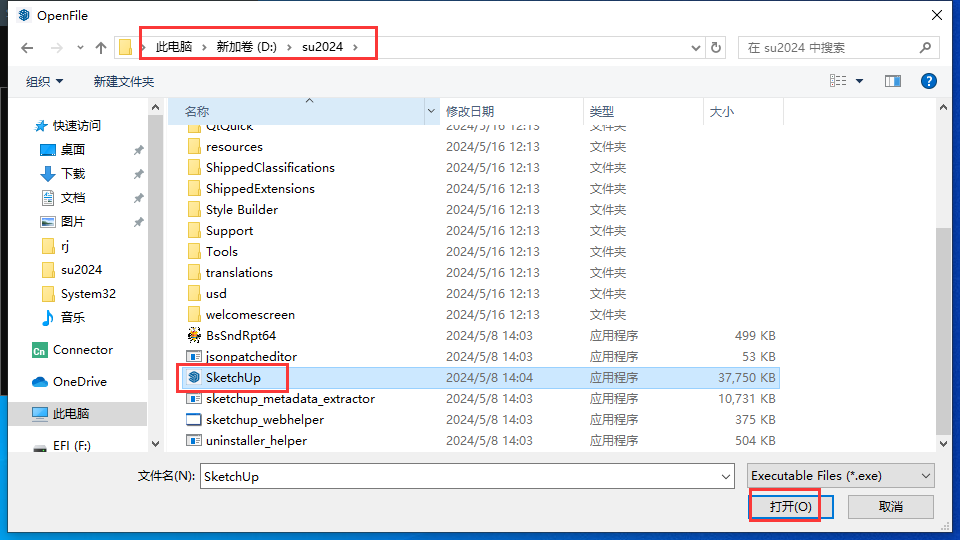This screenshot has height=540, width=960.
Task: Refresh the su2024 folder view
Action: tap(716, 47)
